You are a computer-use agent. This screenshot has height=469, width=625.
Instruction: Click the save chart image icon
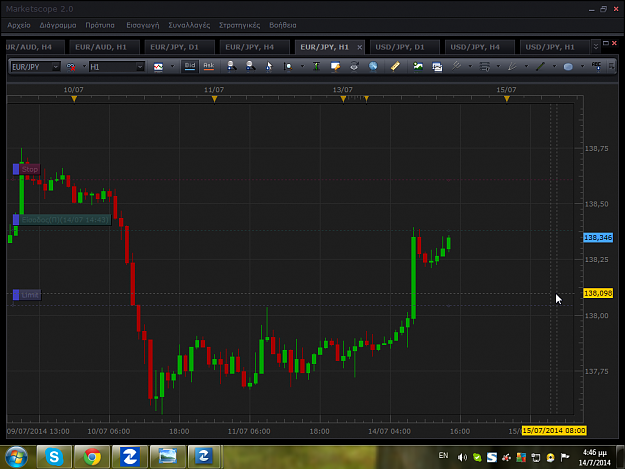tap(418, 66)
